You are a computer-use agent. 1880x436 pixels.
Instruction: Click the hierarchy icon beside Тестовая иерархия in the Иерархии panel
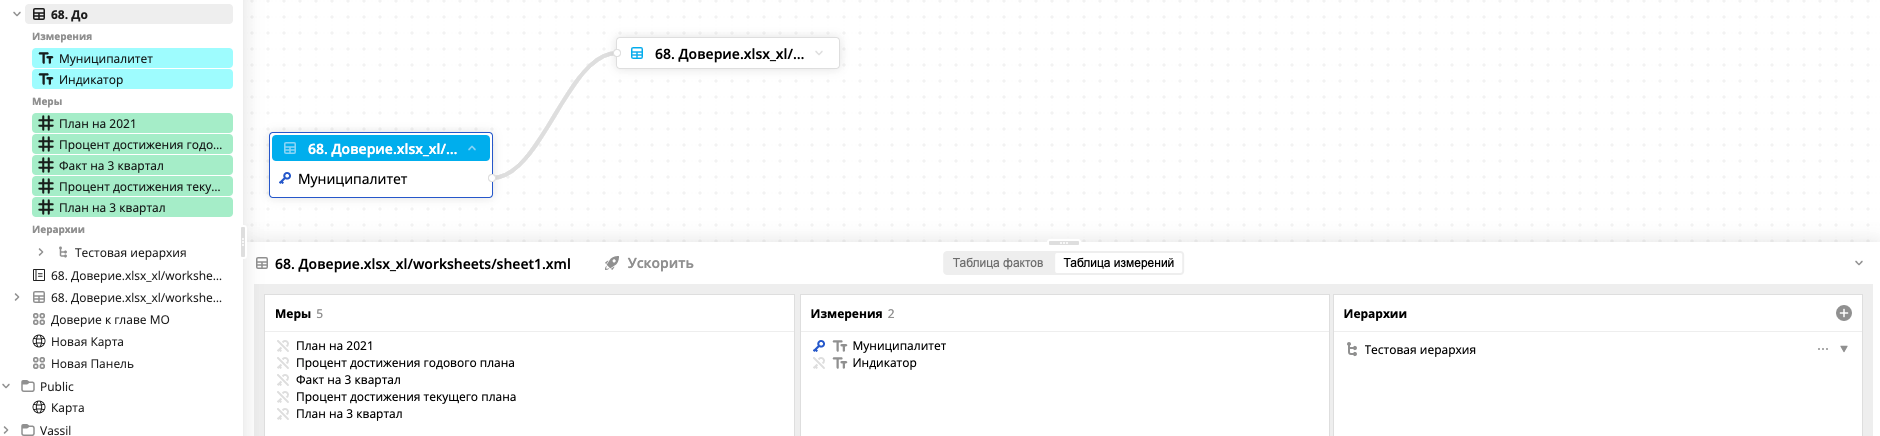point(1352,349)
